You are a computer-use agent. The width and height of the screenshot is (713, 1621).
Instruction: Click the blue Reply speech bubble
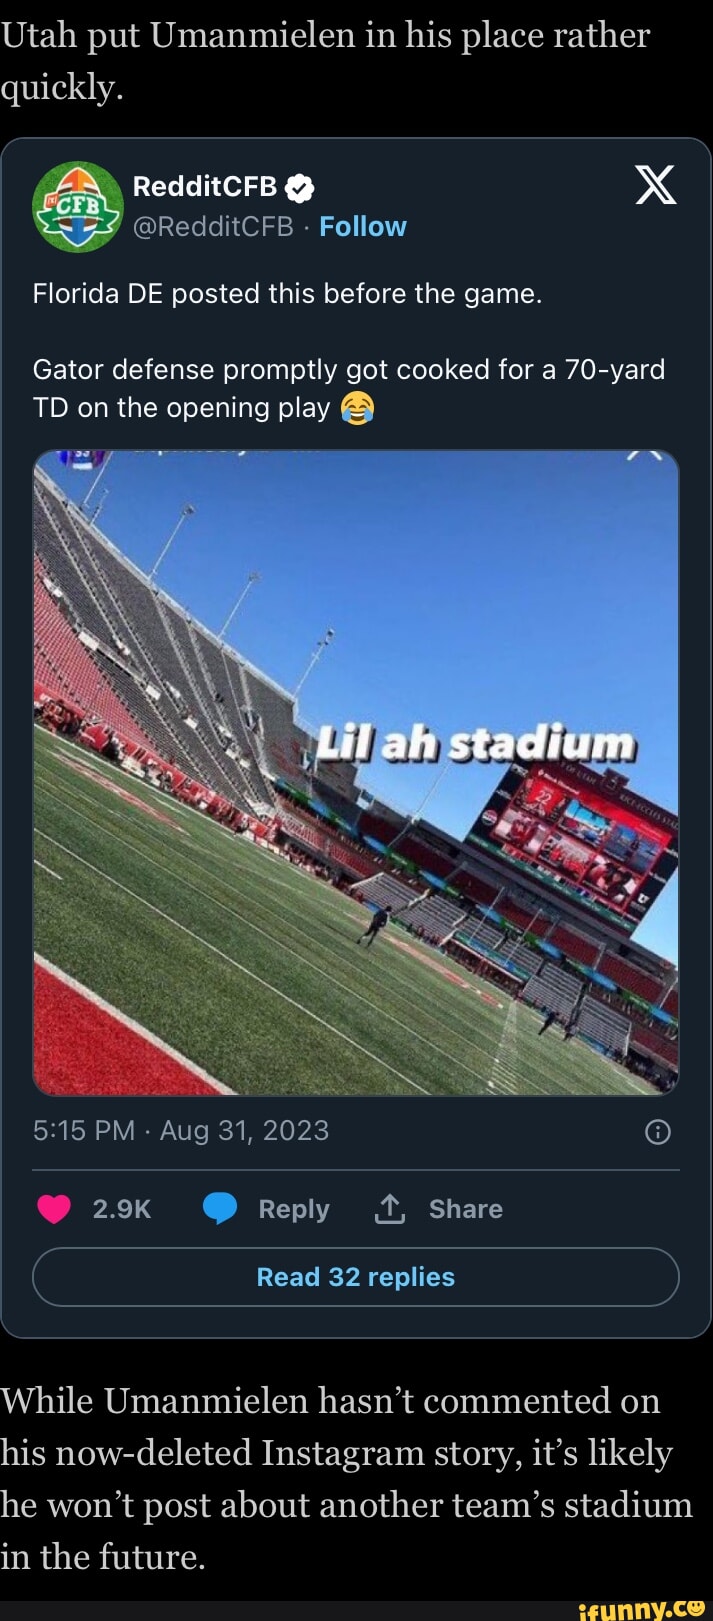tap(221, 1209)
